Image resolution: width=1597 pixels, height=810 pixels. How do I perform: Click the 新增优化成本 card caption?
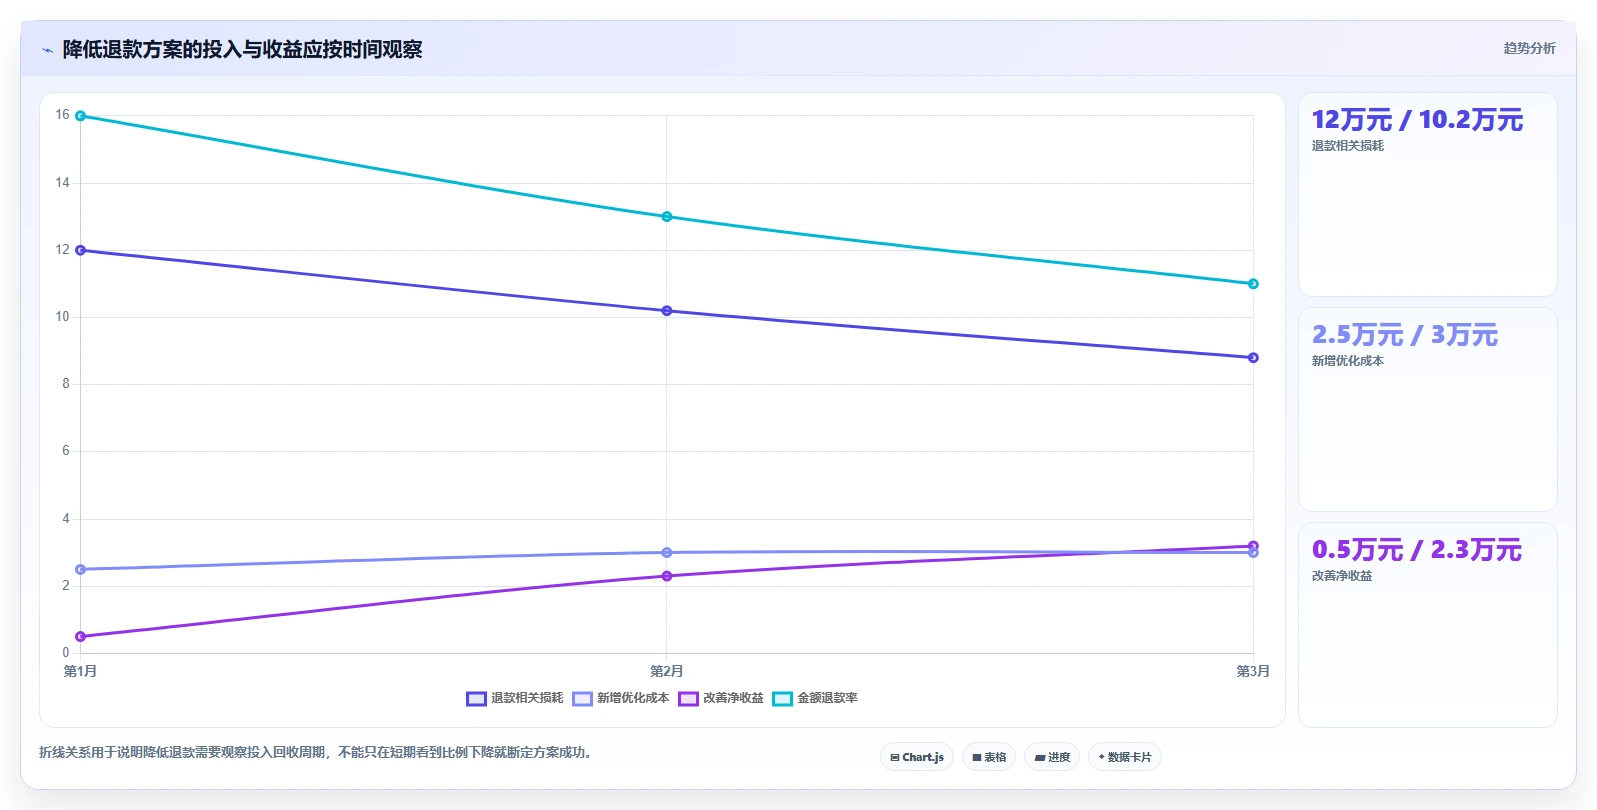[1348, 361]
